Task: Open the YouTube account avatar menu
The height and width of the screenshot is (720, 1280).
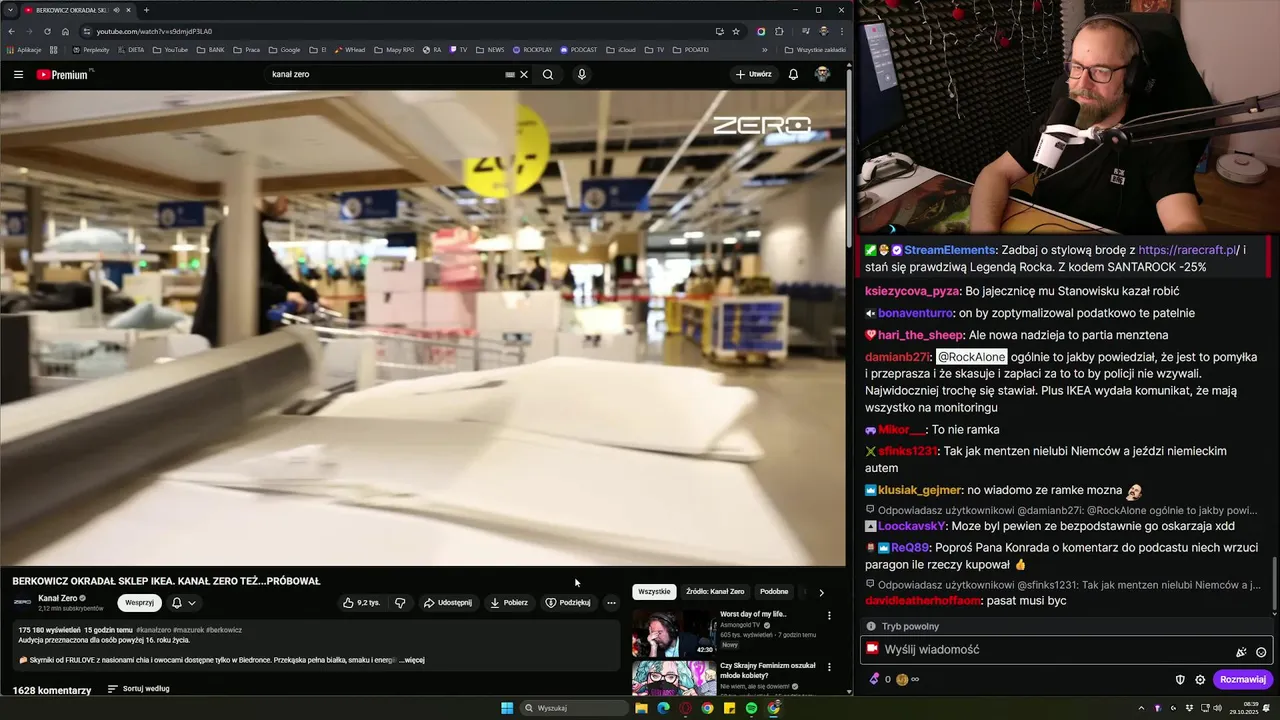Action: 822,74
